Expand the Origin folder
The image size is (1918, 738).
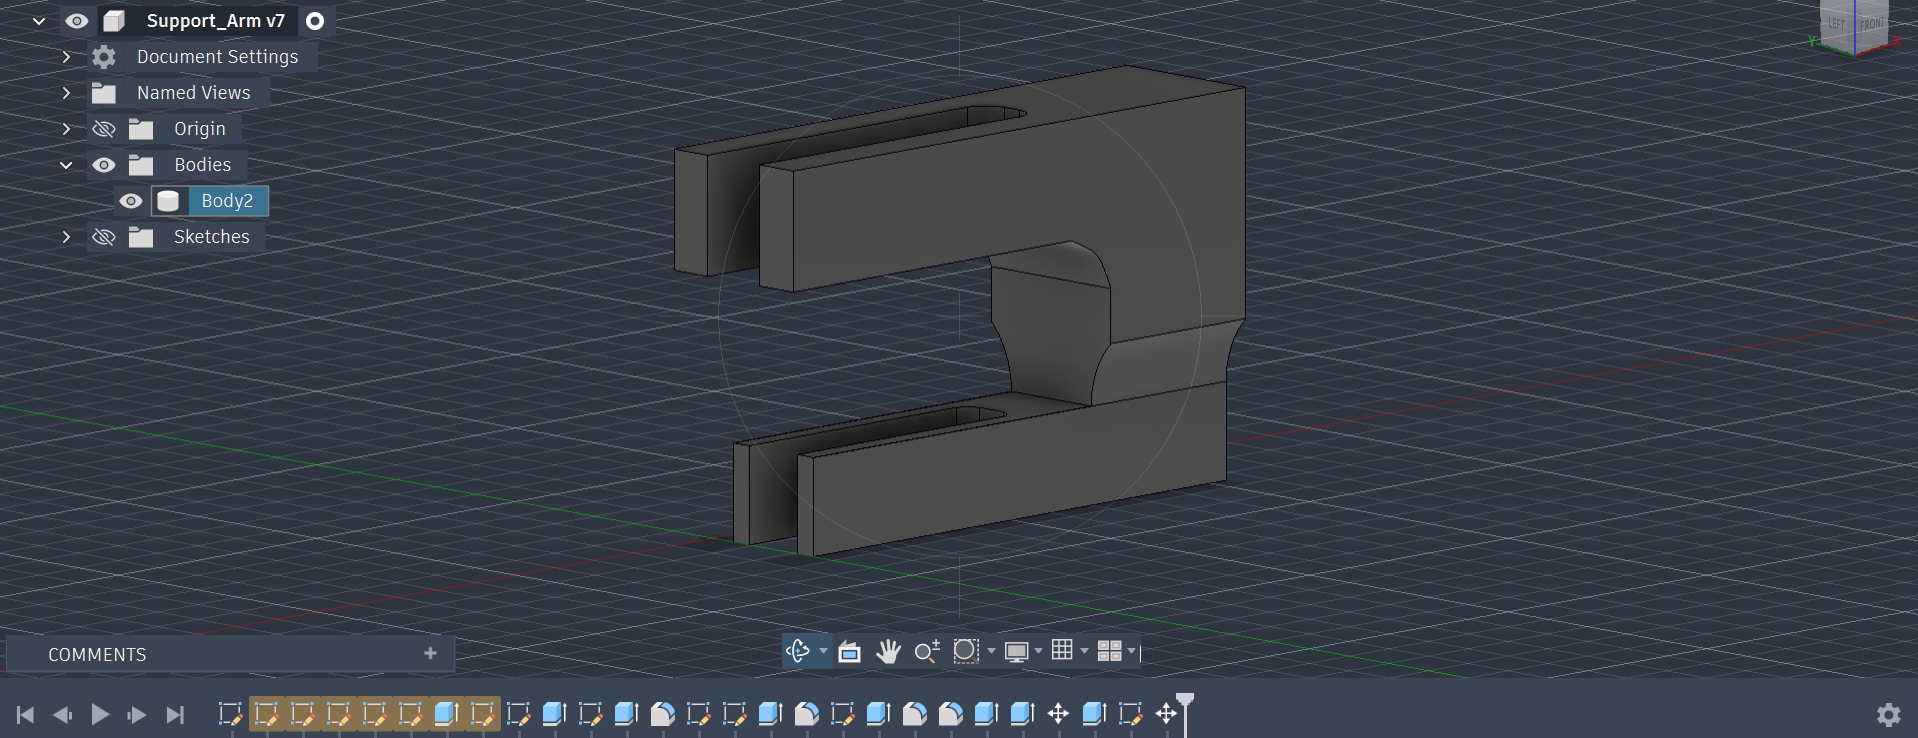[66, 129]
